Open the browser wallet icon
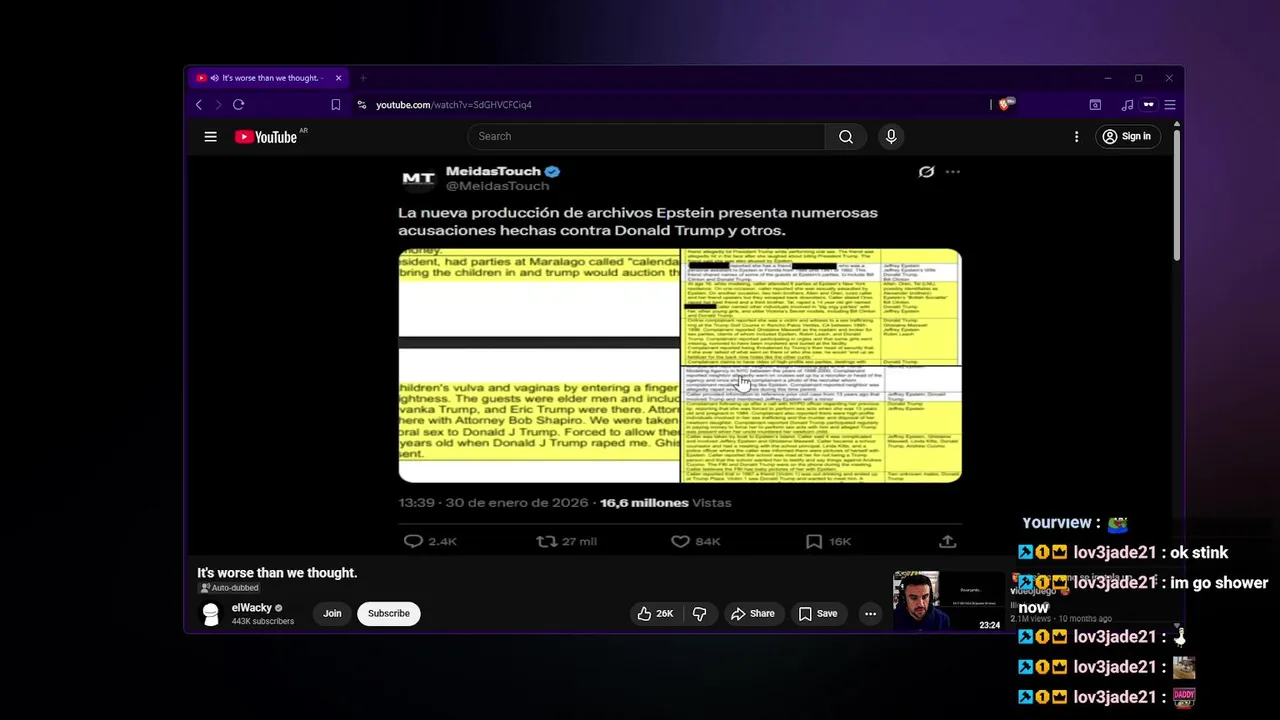The width and height of the screenshot is (1280, 720). point(1095,105)
